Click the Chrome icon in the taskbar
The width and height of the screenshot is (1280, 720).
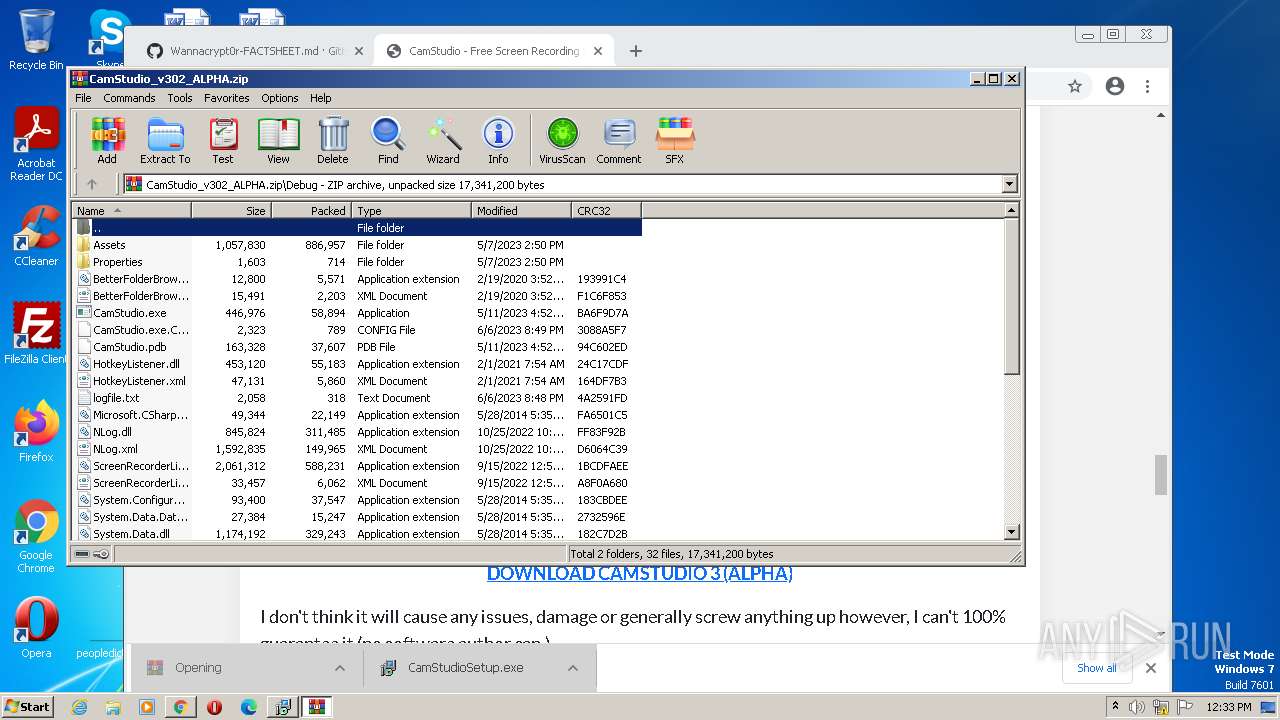coord(180,707)
